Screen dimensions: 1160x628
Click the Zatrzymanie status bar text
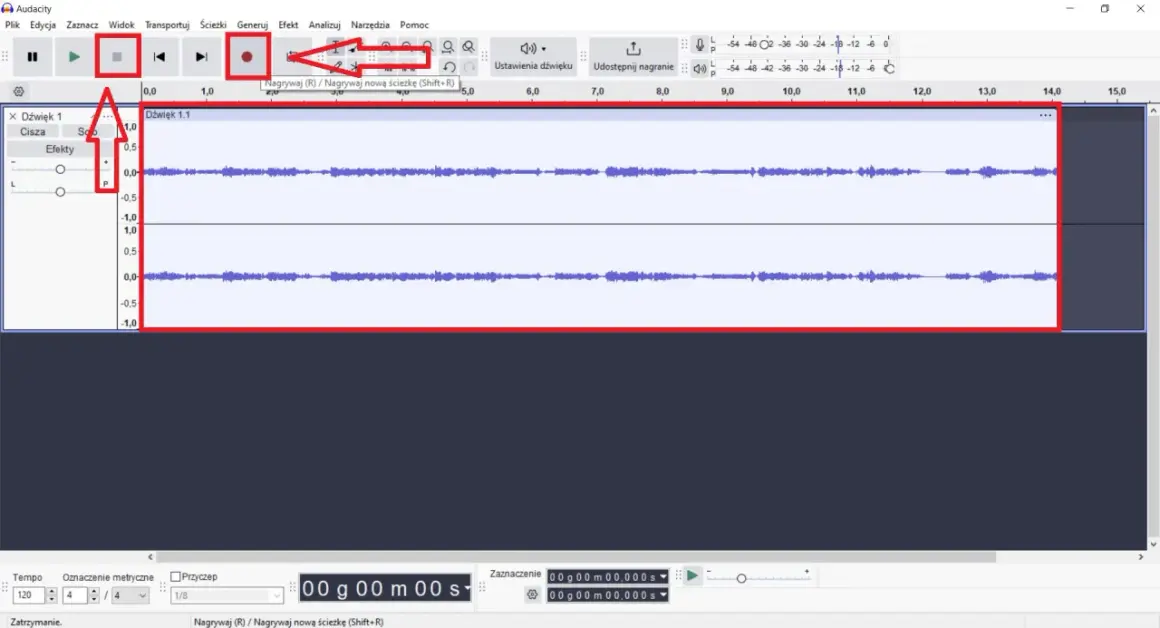coord(36,622)
